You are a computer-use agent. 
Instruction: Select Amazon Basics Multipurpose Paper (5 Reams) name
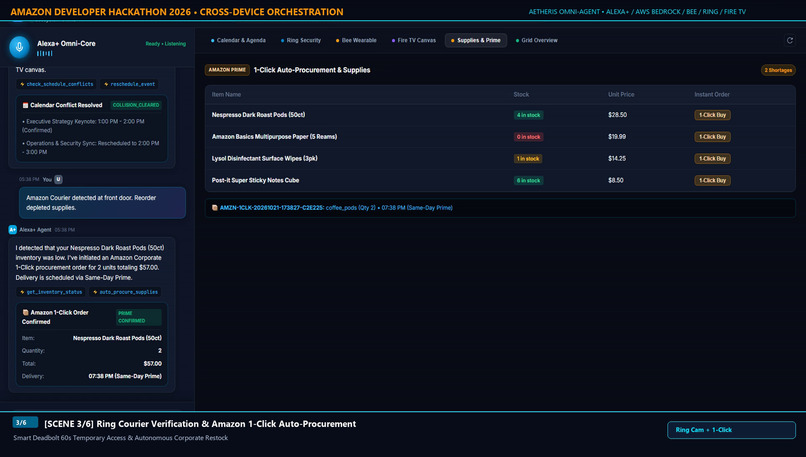click(274, 137)
